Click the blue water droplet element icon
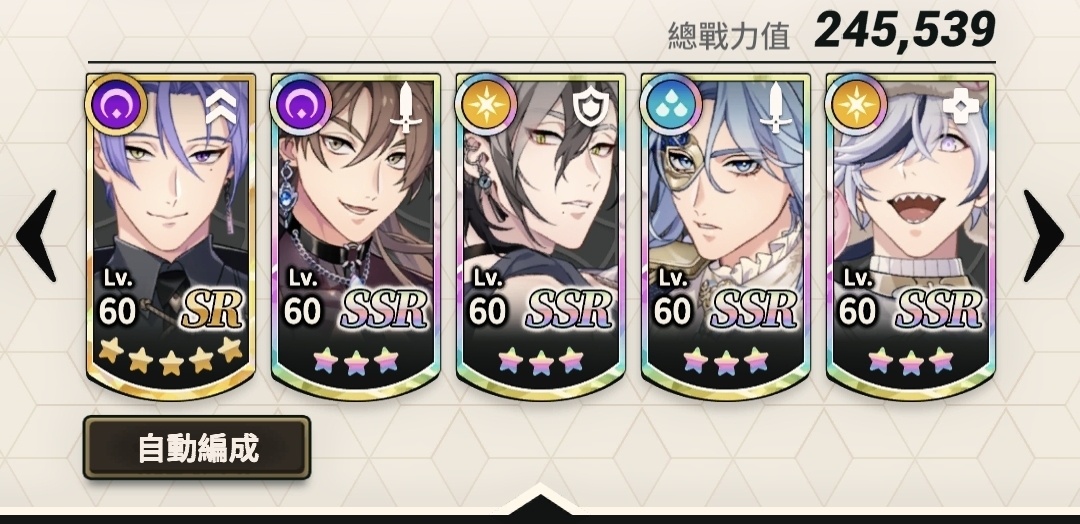Screen dimensions: 1080x524 [x=671, y=105]
